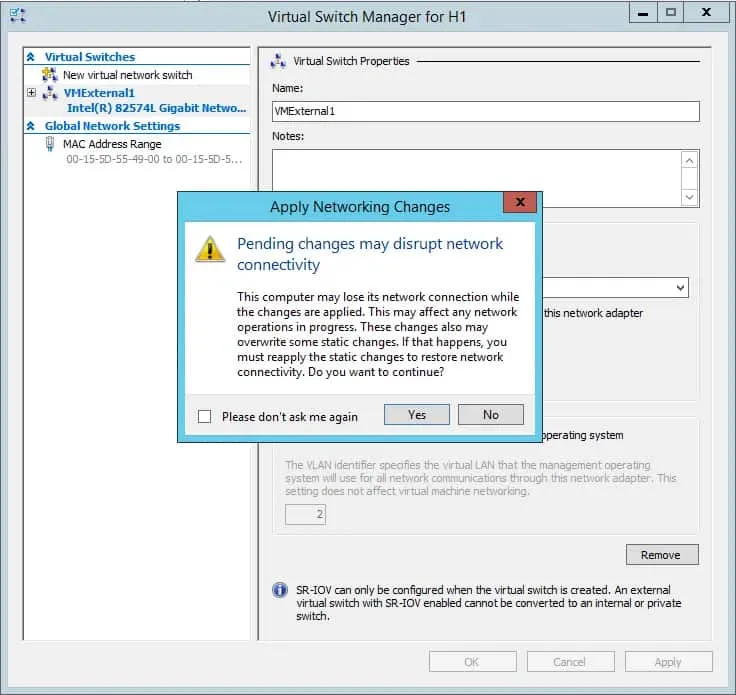Click the VMExternal1 switch icon
The height and width of the screenshot is (695, 736).
[x=50, y=93]
